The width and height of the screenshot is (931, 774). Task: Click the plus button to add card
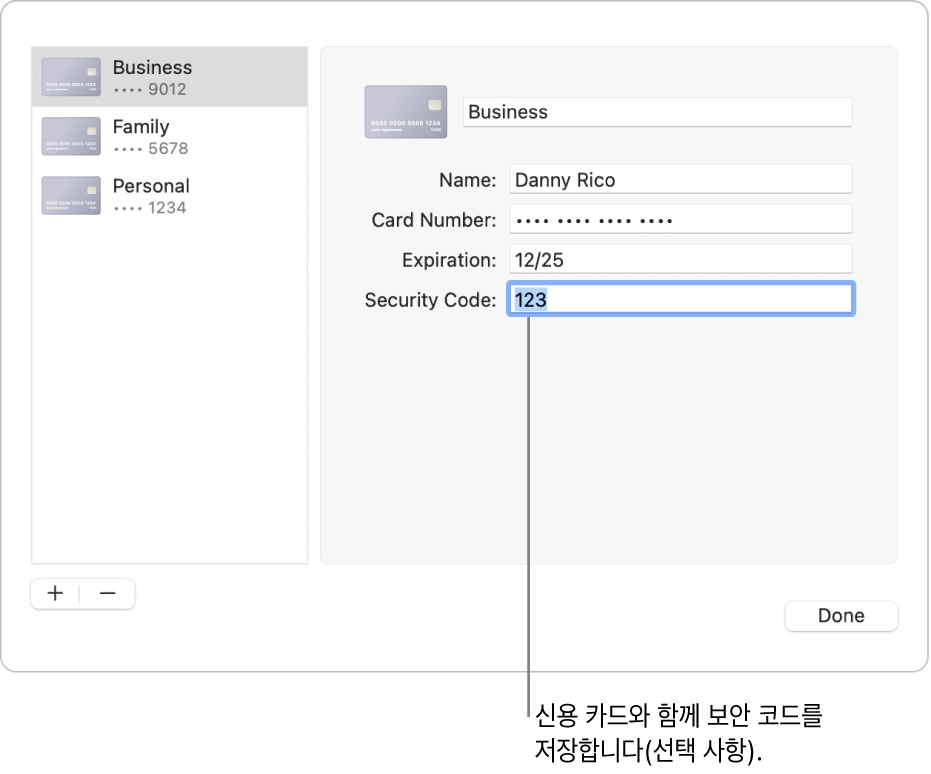[x=55, y=594]
